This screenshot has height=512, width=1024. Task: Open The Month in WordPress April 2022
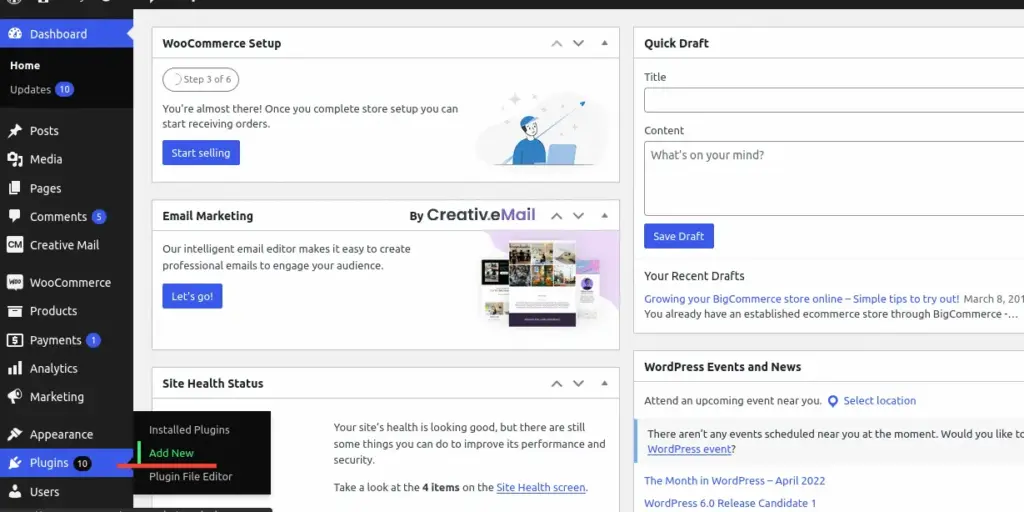(x=735, y=481)
